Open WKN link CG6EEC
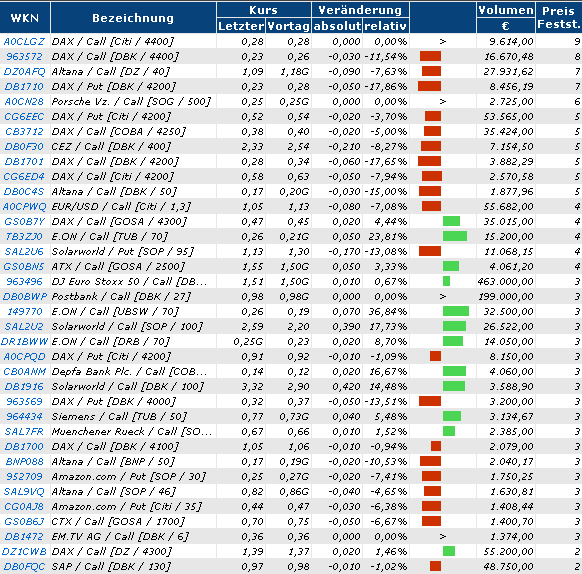 point(24,117)
